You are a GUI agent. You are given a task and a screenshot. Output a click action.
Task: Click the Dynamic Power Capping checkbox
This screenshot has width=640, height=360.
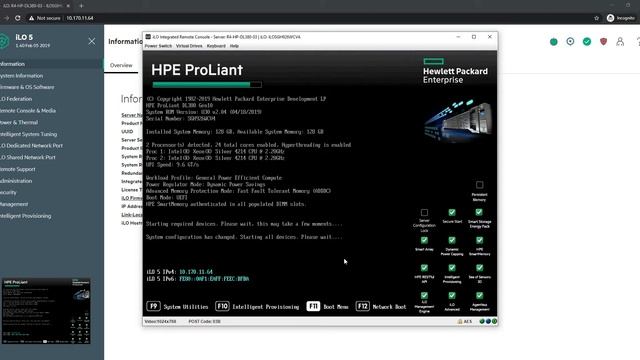click(452, 240)
